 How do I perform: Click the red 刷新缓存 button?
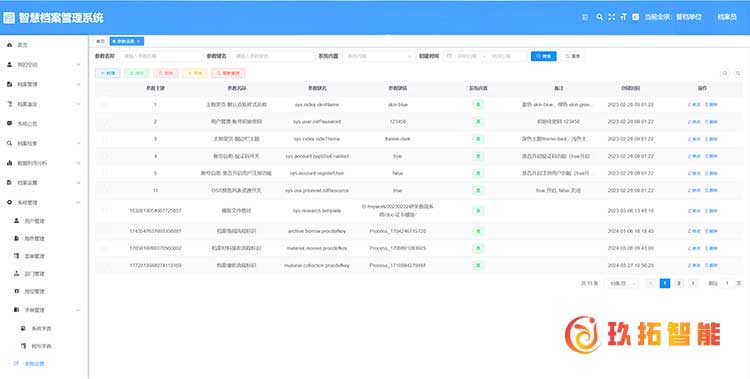tap(228, 73)
